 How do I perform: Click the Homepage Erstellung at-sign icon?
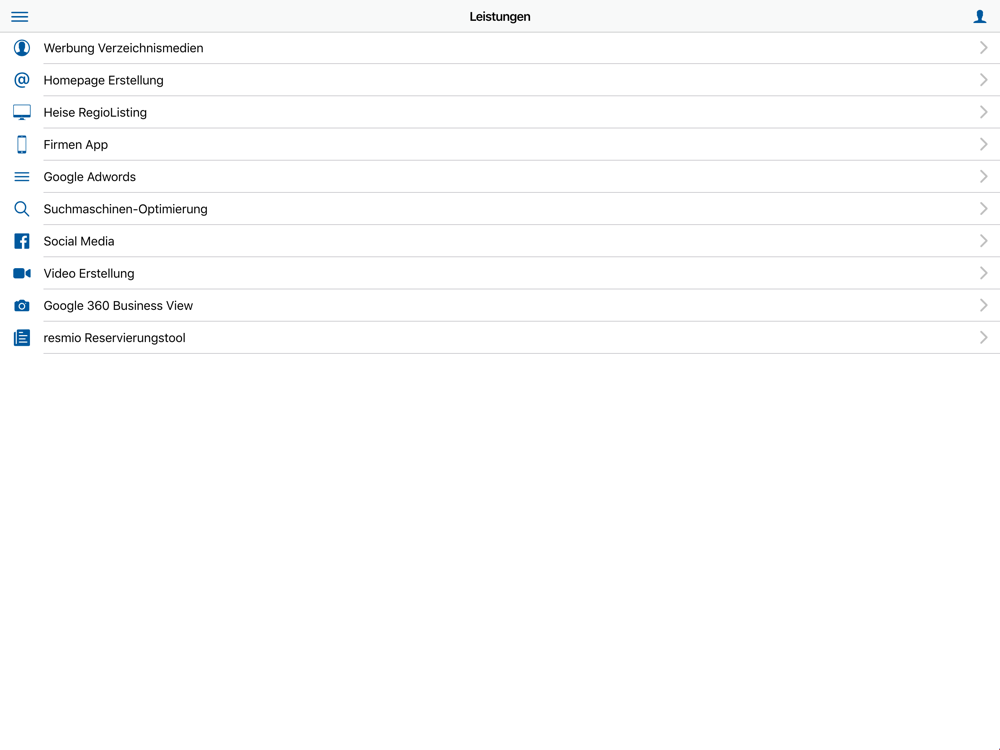coord(22,80)
